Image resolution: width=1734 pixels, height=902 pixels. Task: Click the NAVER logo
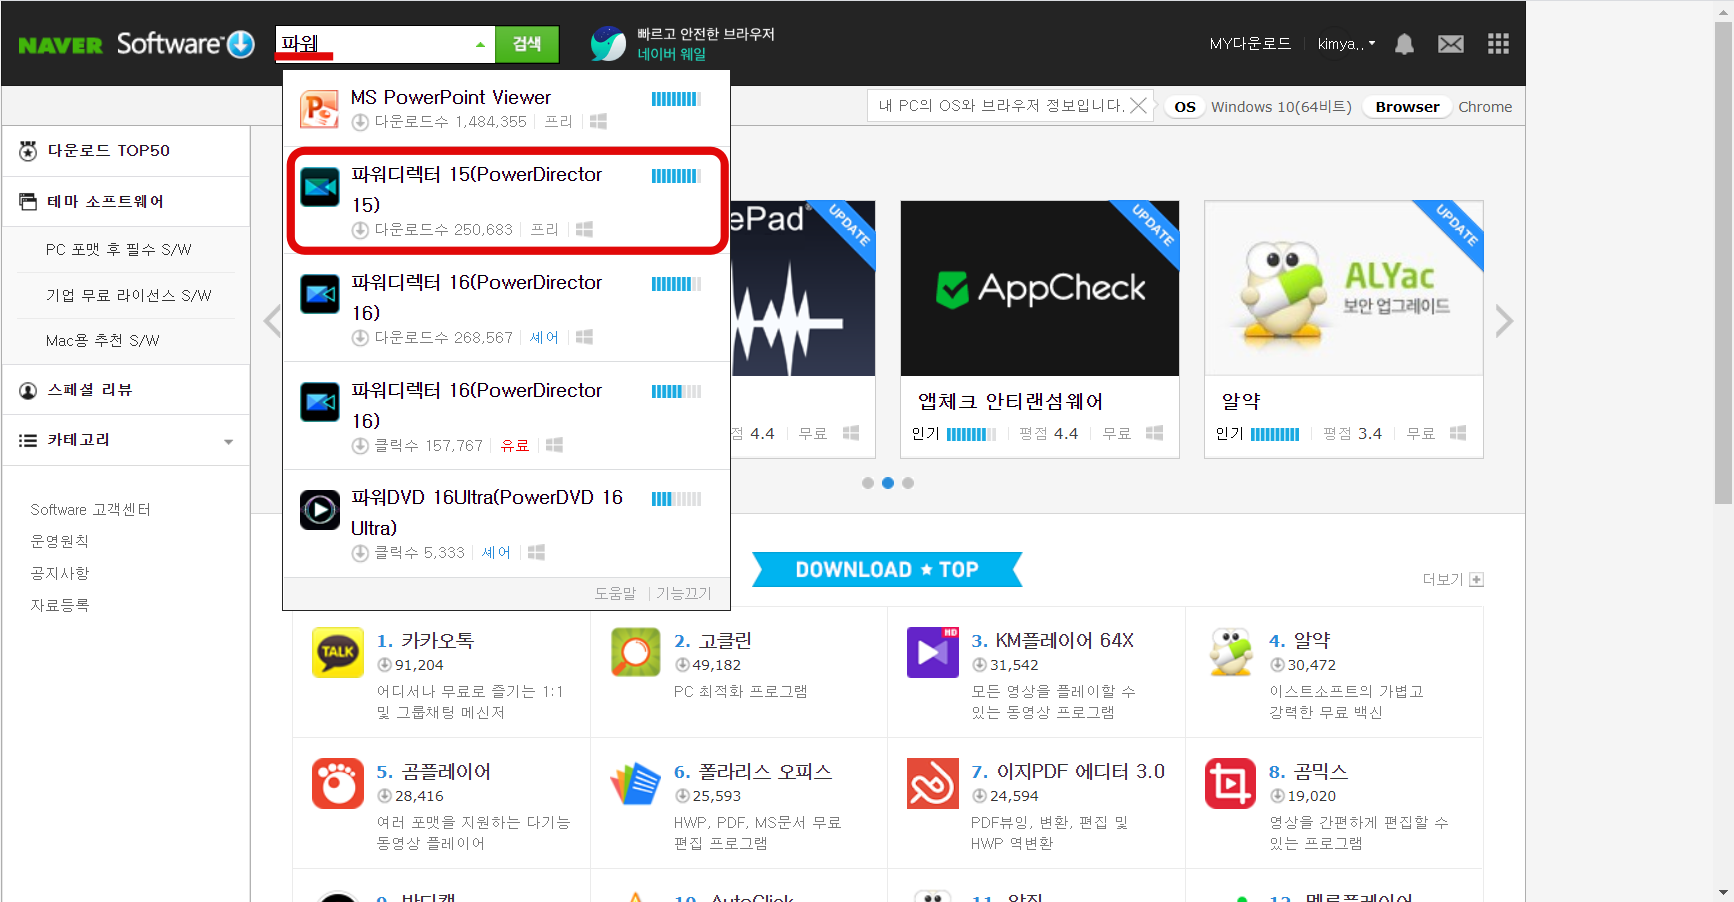(60, 45)
